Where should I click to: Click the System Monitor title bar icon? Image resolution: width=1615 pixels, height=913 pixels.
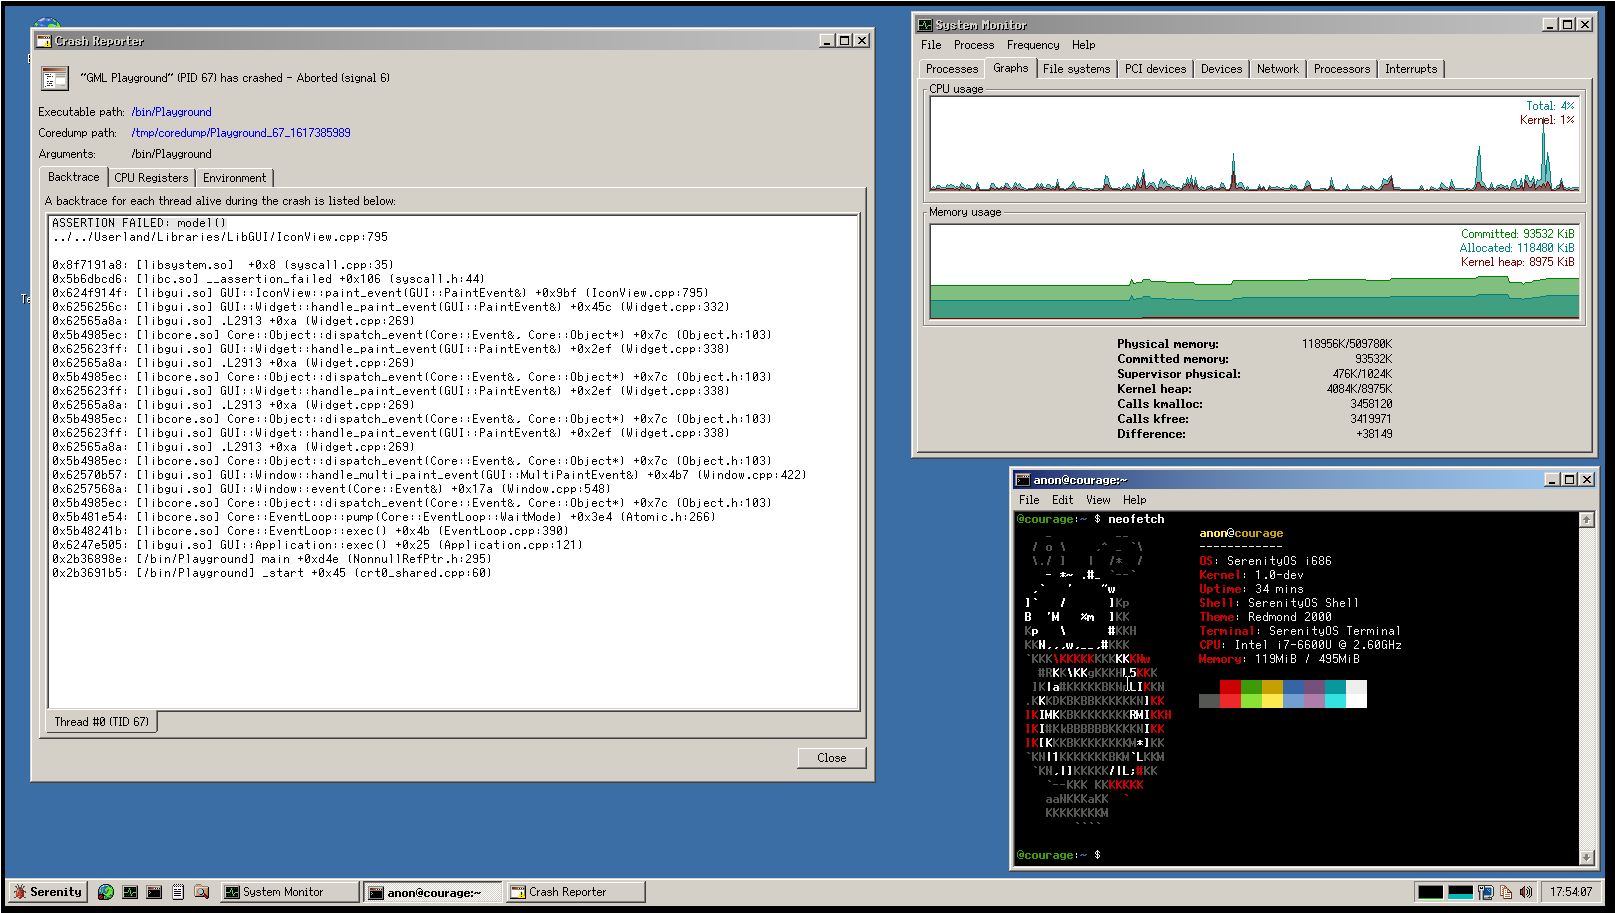[x=926, y=25]
